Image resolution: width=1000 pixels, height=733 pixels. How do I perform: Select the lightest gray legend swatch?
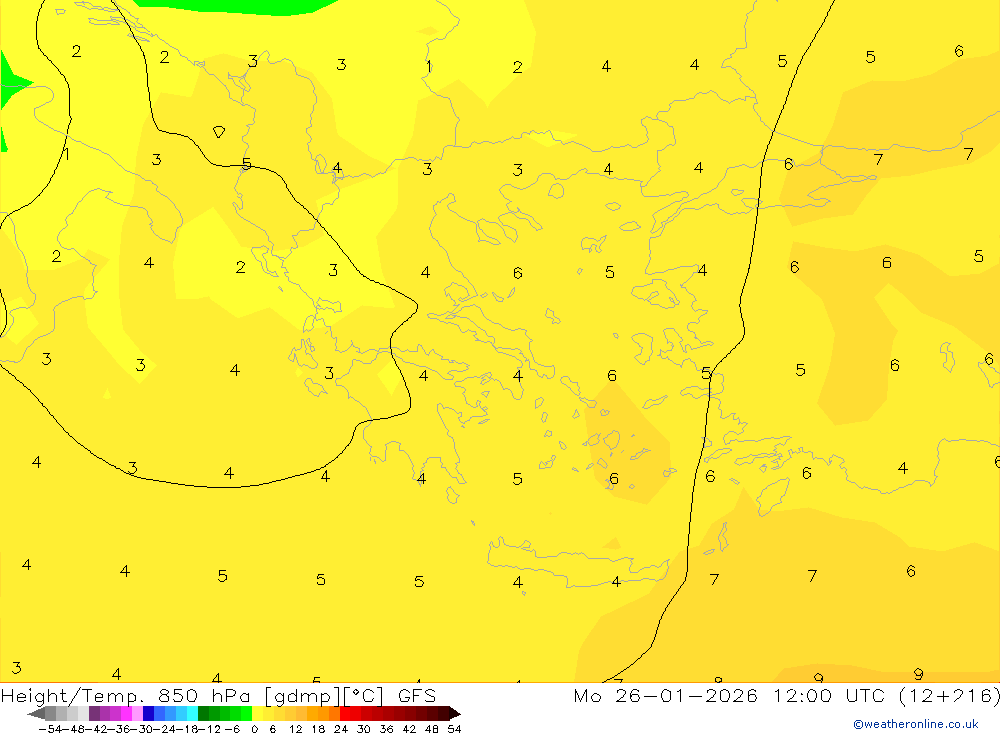coord(83,713)
